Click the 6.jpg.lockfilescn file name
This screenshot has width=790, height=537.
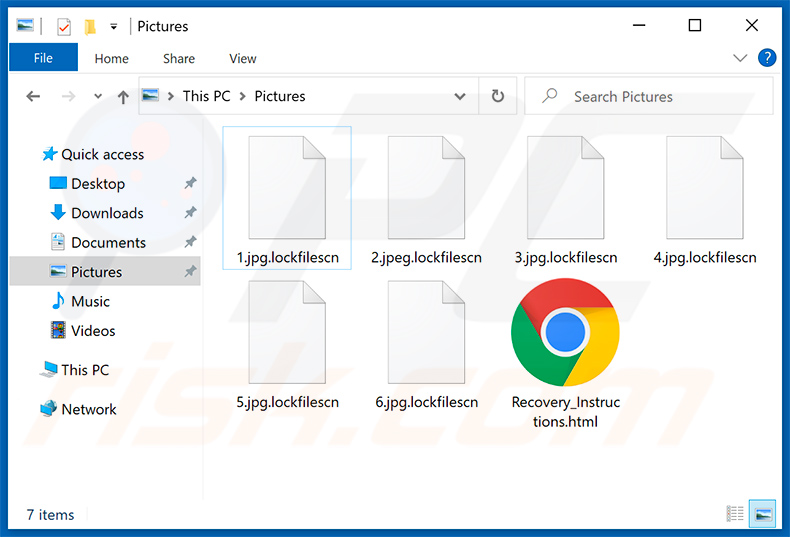(427, 402)
